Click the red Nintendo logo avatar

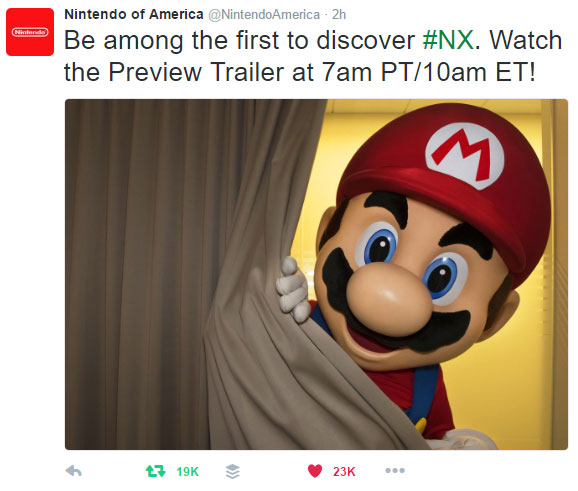(x=30, y=32)
